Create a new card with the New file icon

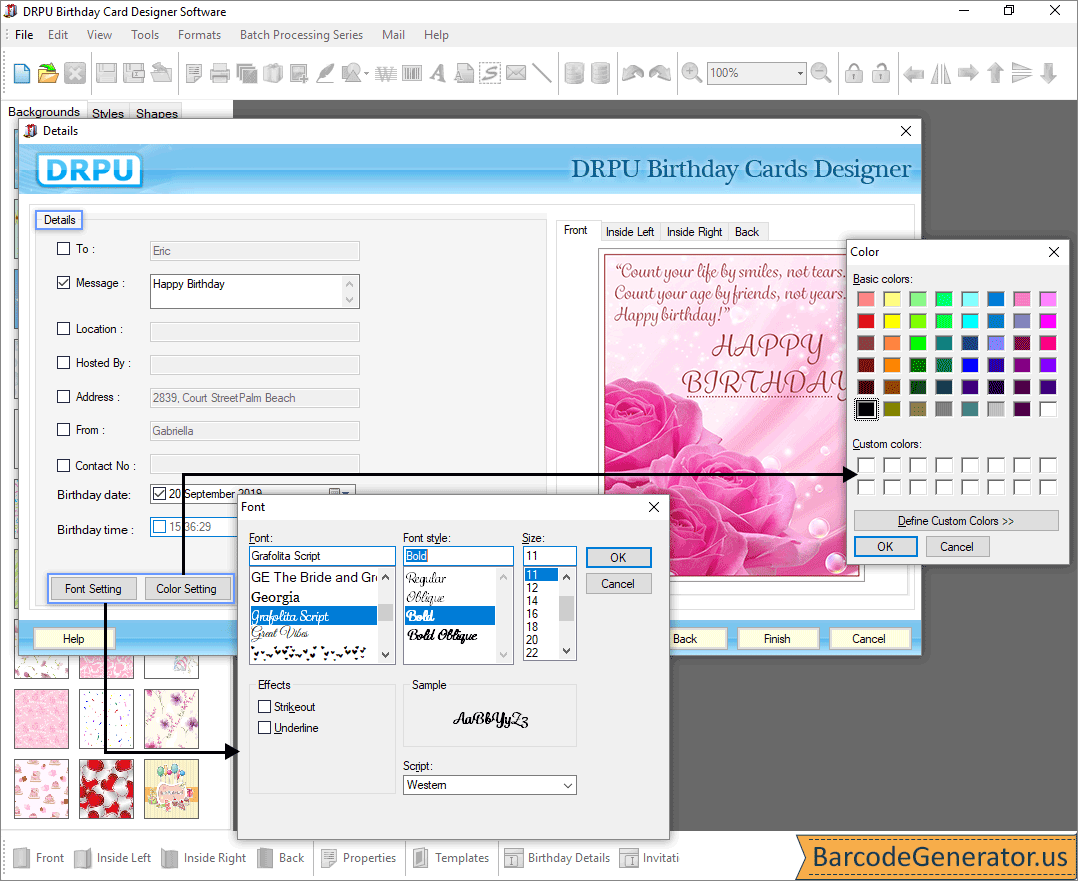[x=22, y=73]
